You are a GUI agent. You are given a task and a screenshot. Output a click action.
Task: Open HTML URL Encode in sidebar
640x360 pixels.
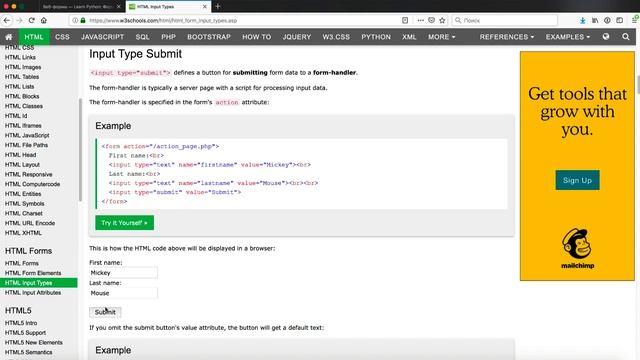click(x=30, y=223)
